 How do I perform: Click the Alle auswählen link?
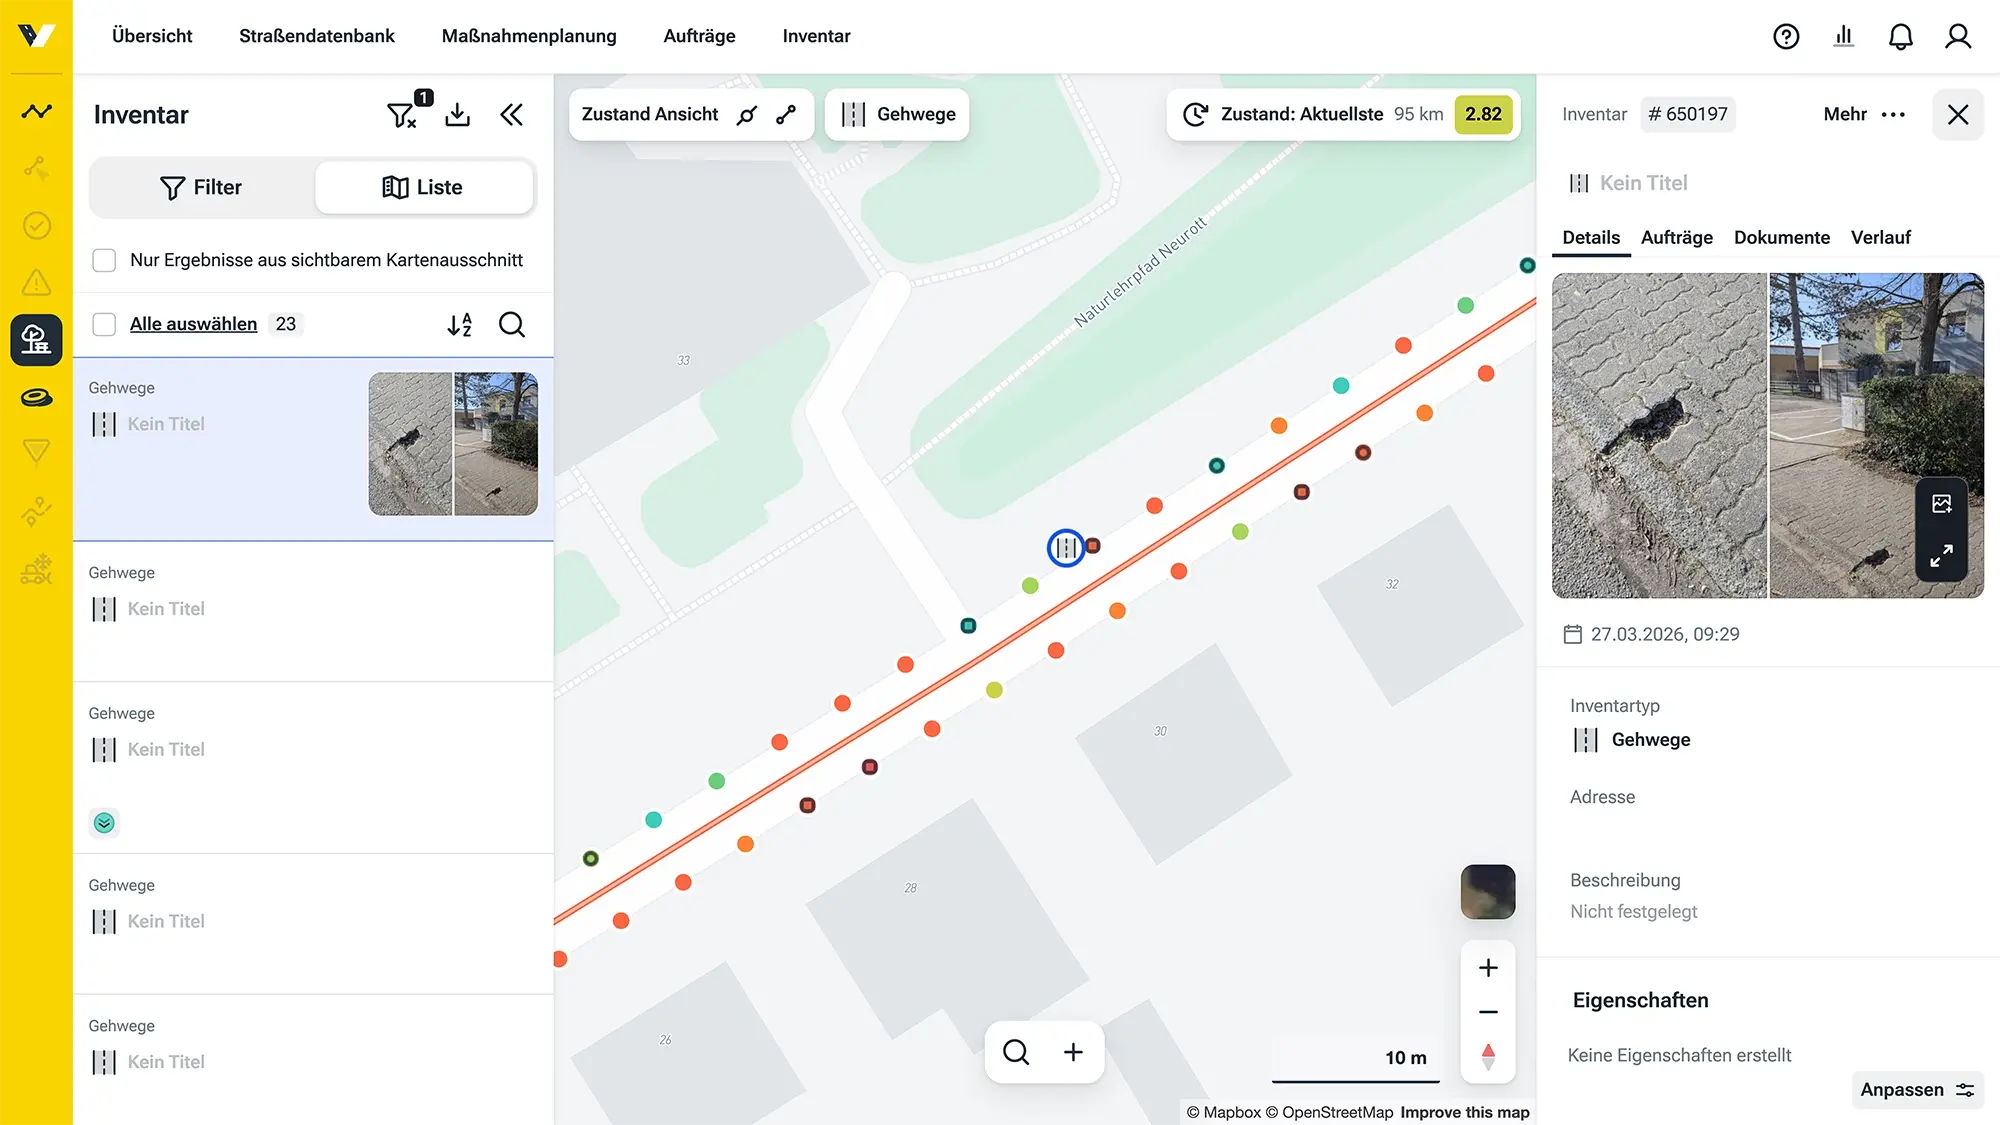(x=193, y=324)
